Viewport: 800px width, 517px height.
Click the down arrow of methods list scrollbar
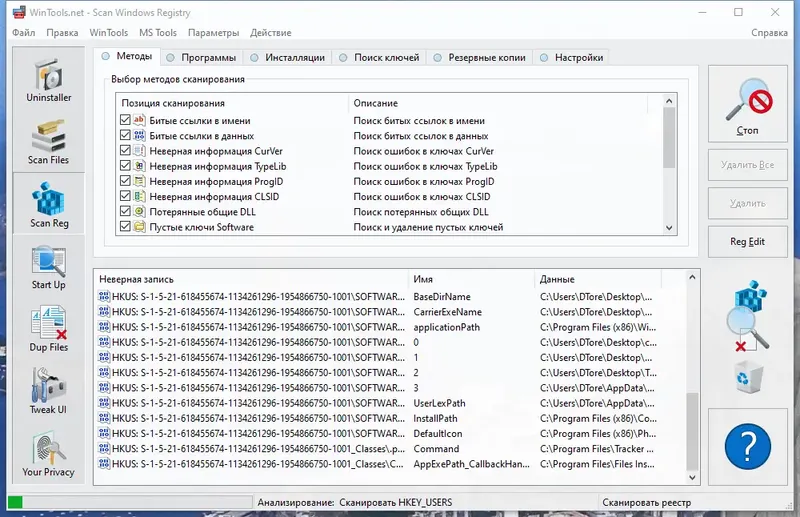[669, 228]
